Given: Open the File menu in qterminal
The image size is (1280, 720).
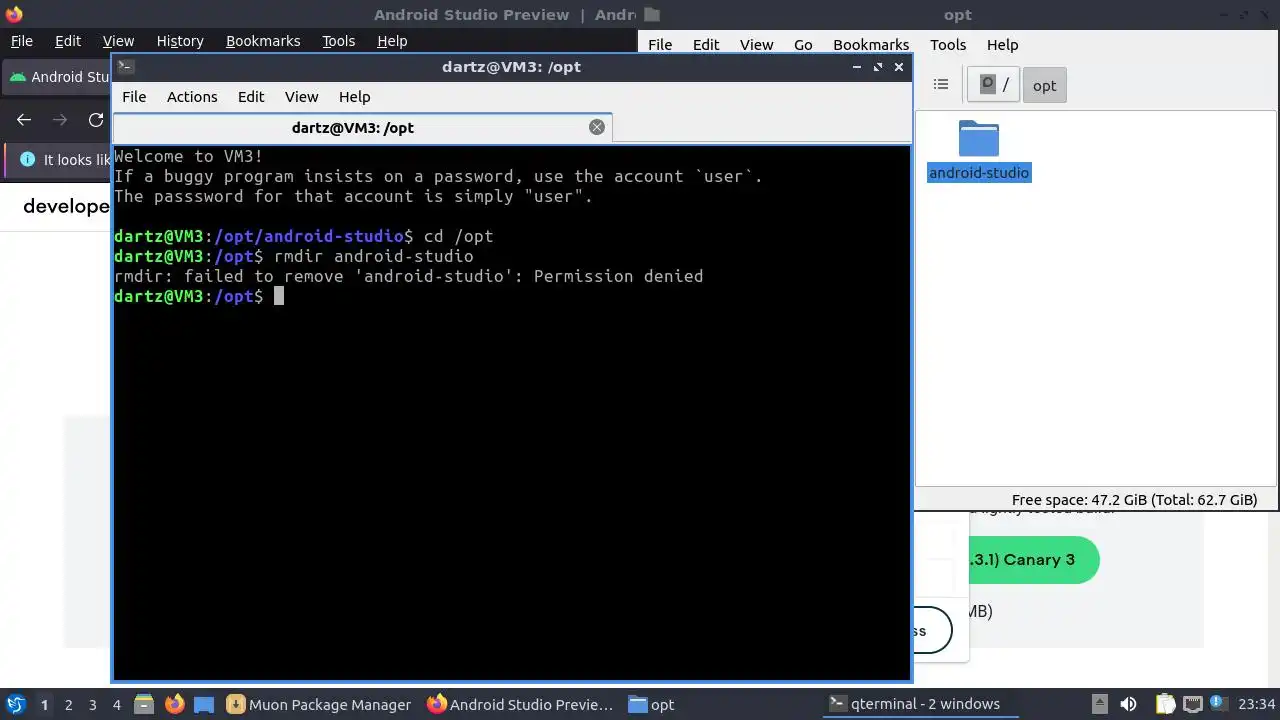Looking at the screenshot, I should 134,97.
